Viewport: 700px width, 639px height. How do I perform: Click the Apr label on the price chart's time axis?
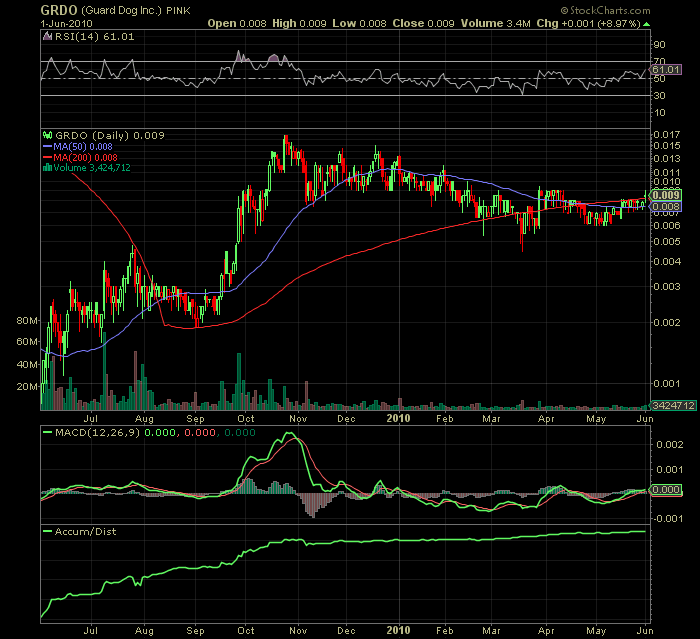coord(546,419)
